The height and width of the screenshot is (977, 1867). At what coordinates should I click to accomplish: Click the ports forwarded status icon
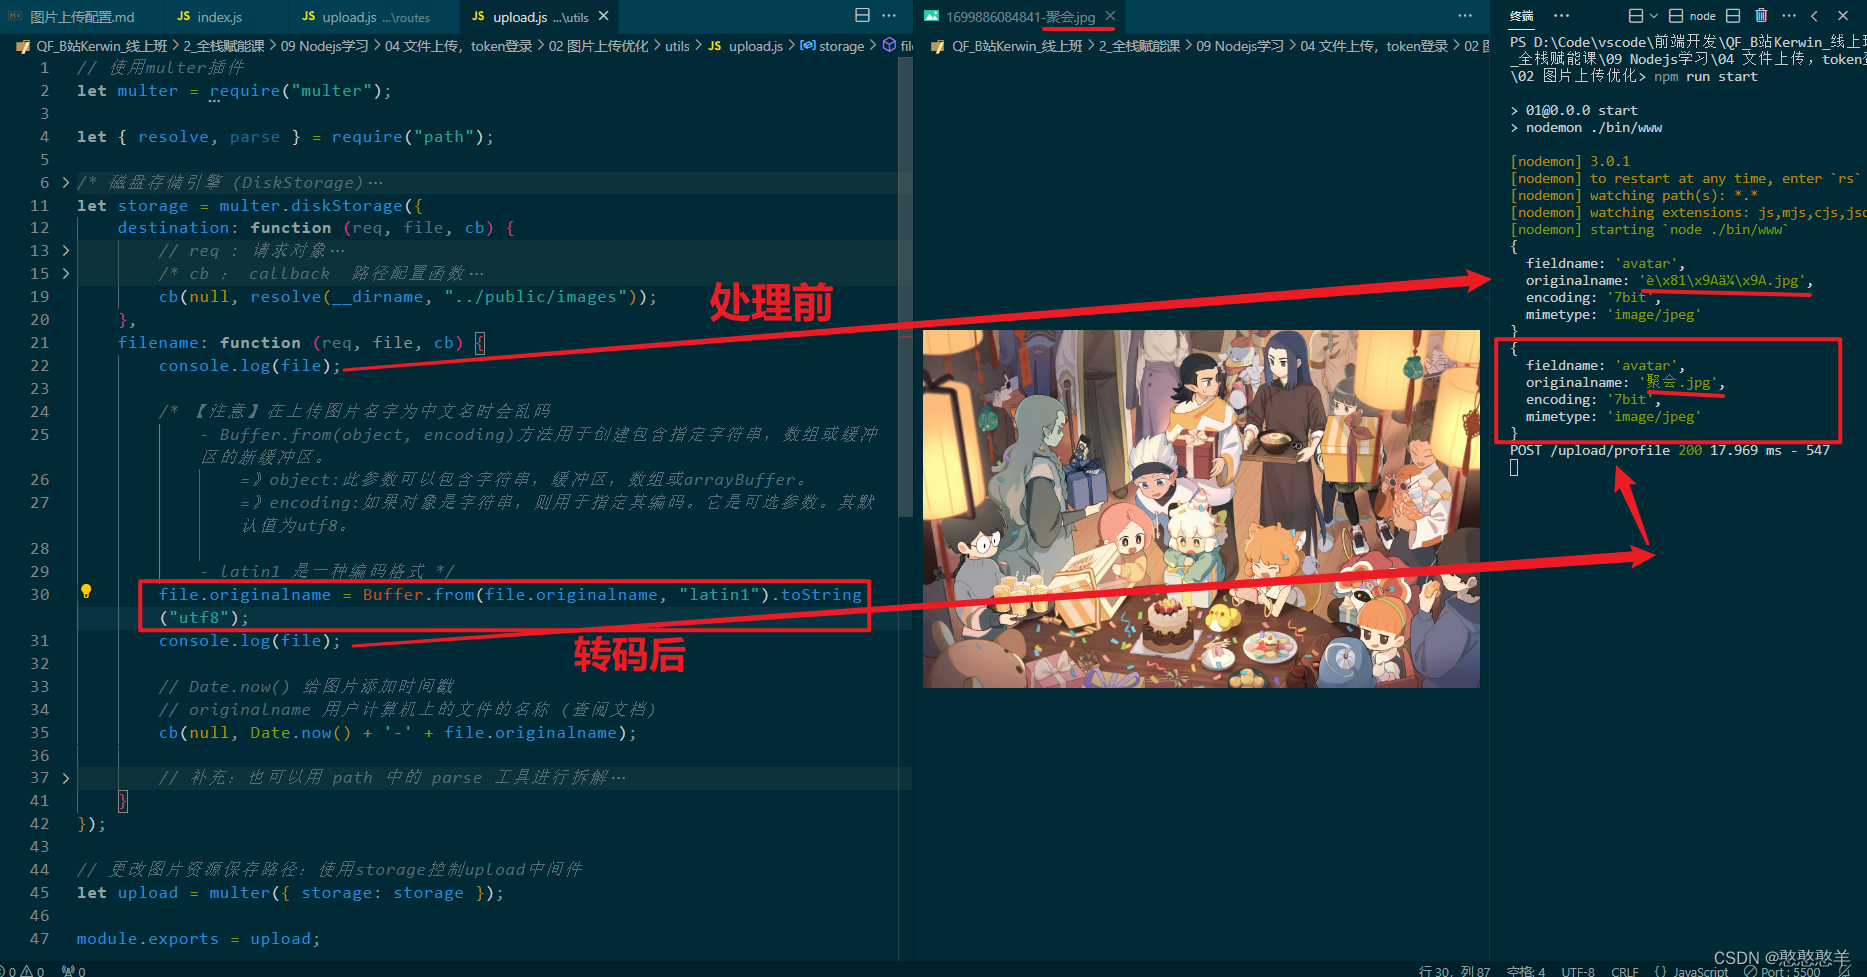[74, 971]
